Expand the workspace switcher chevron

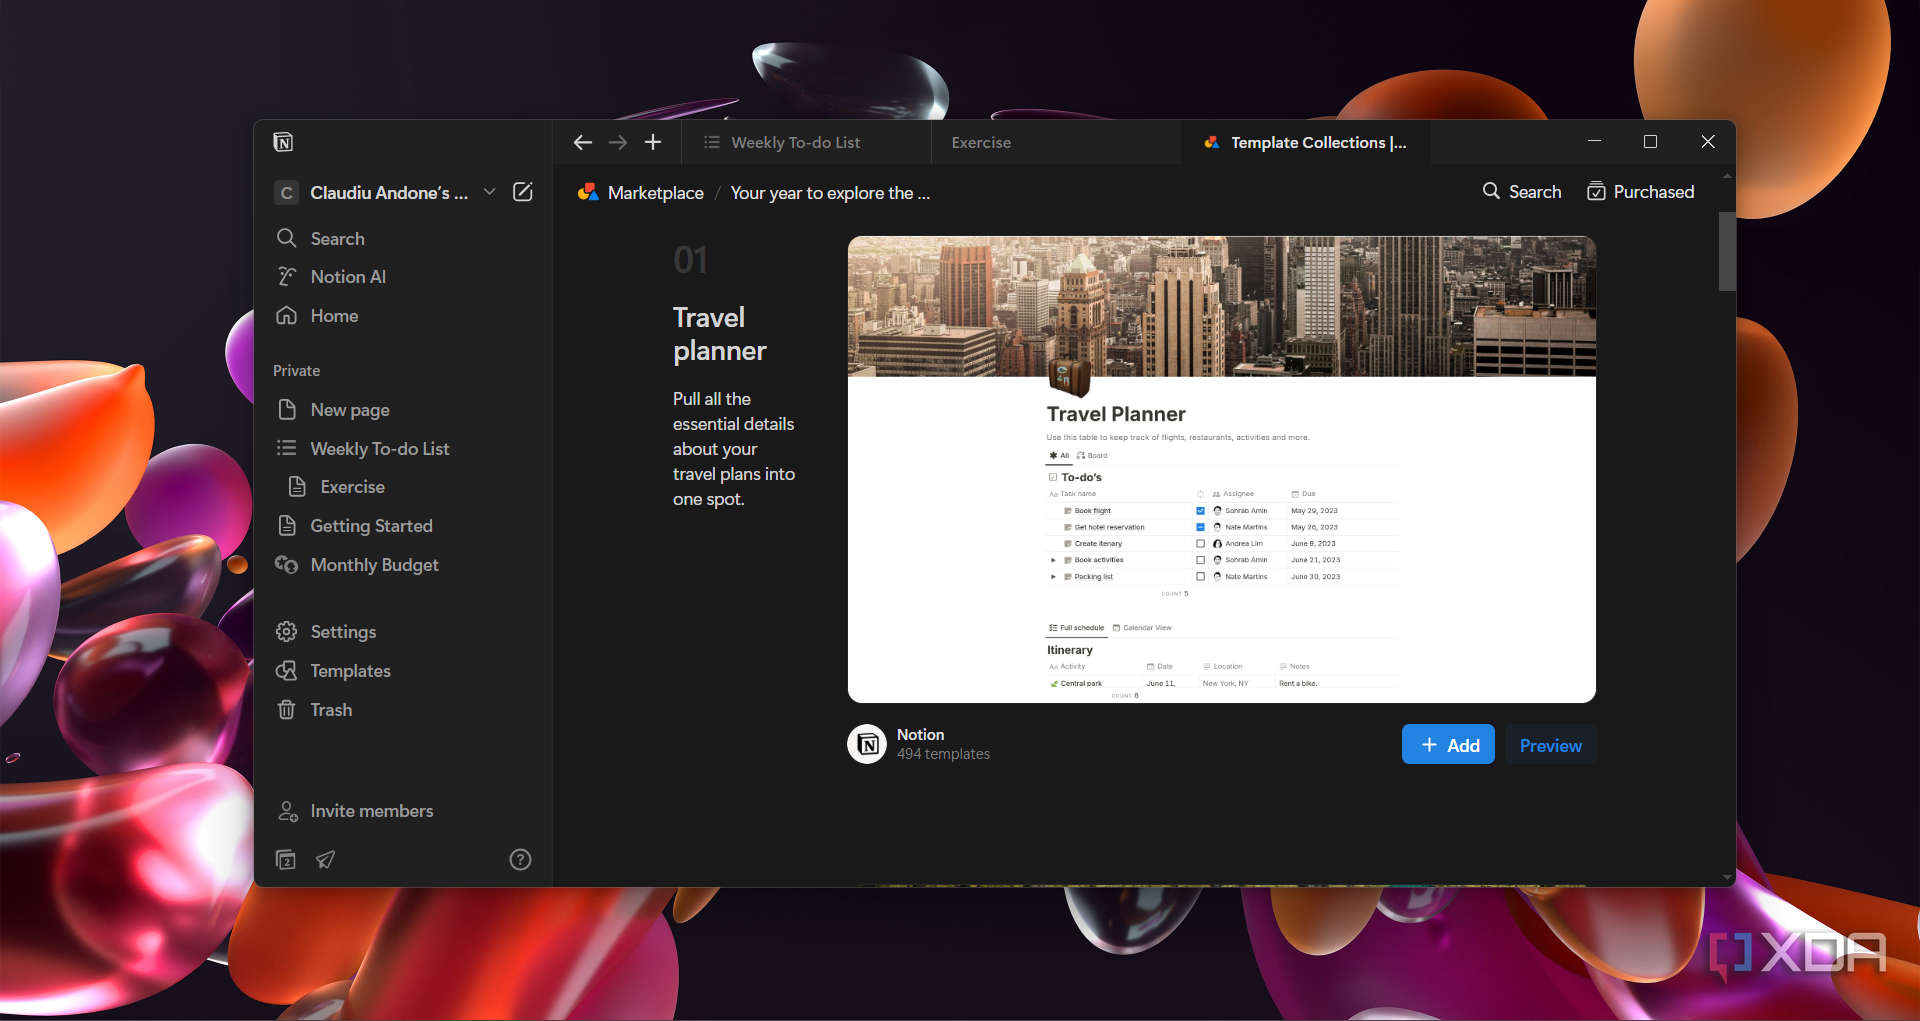pyautogui.click(x=489, y=192)
